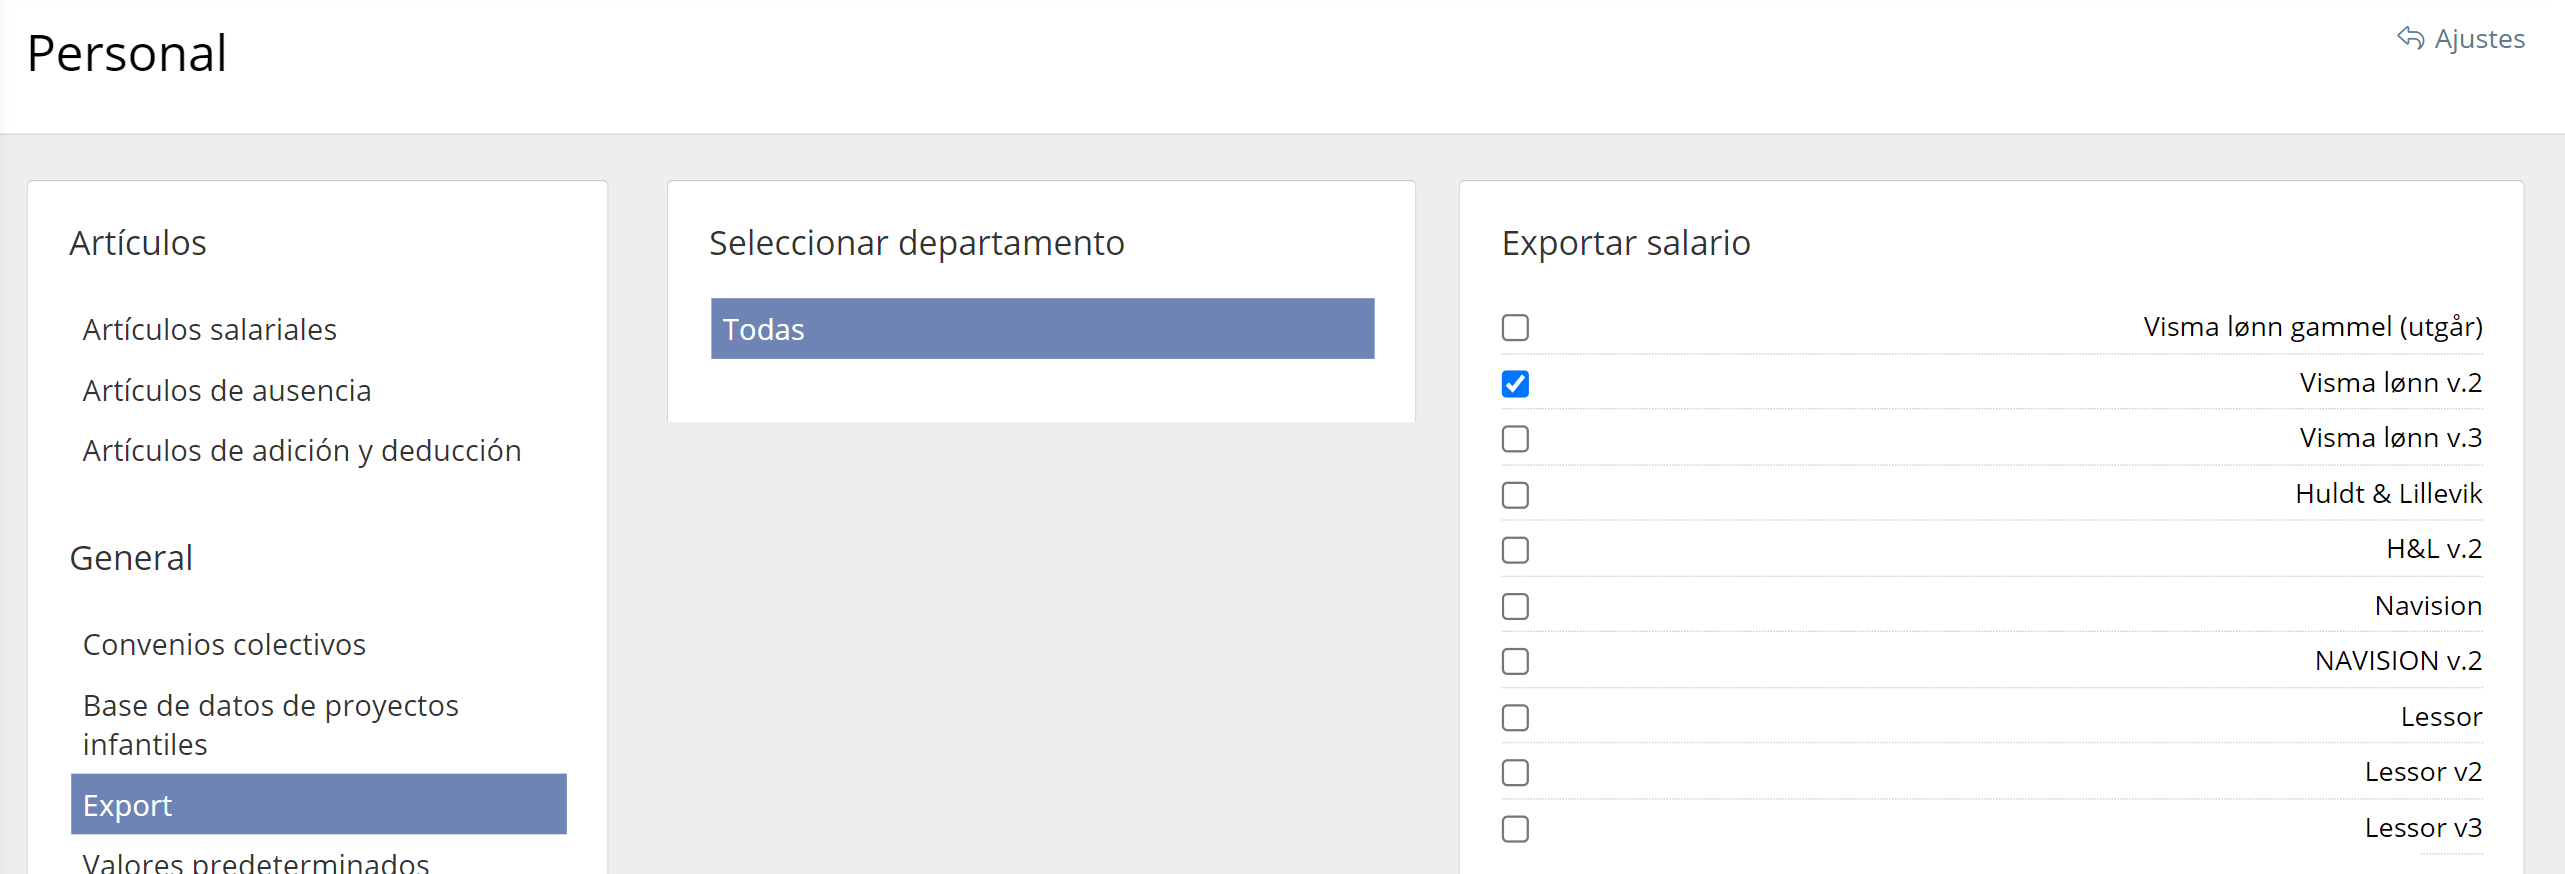The width and height of the screenshot is (2565, 874).
Task: Open Artículos de adición y deducción
Action: pyautogui.click(x=302, y=451)
